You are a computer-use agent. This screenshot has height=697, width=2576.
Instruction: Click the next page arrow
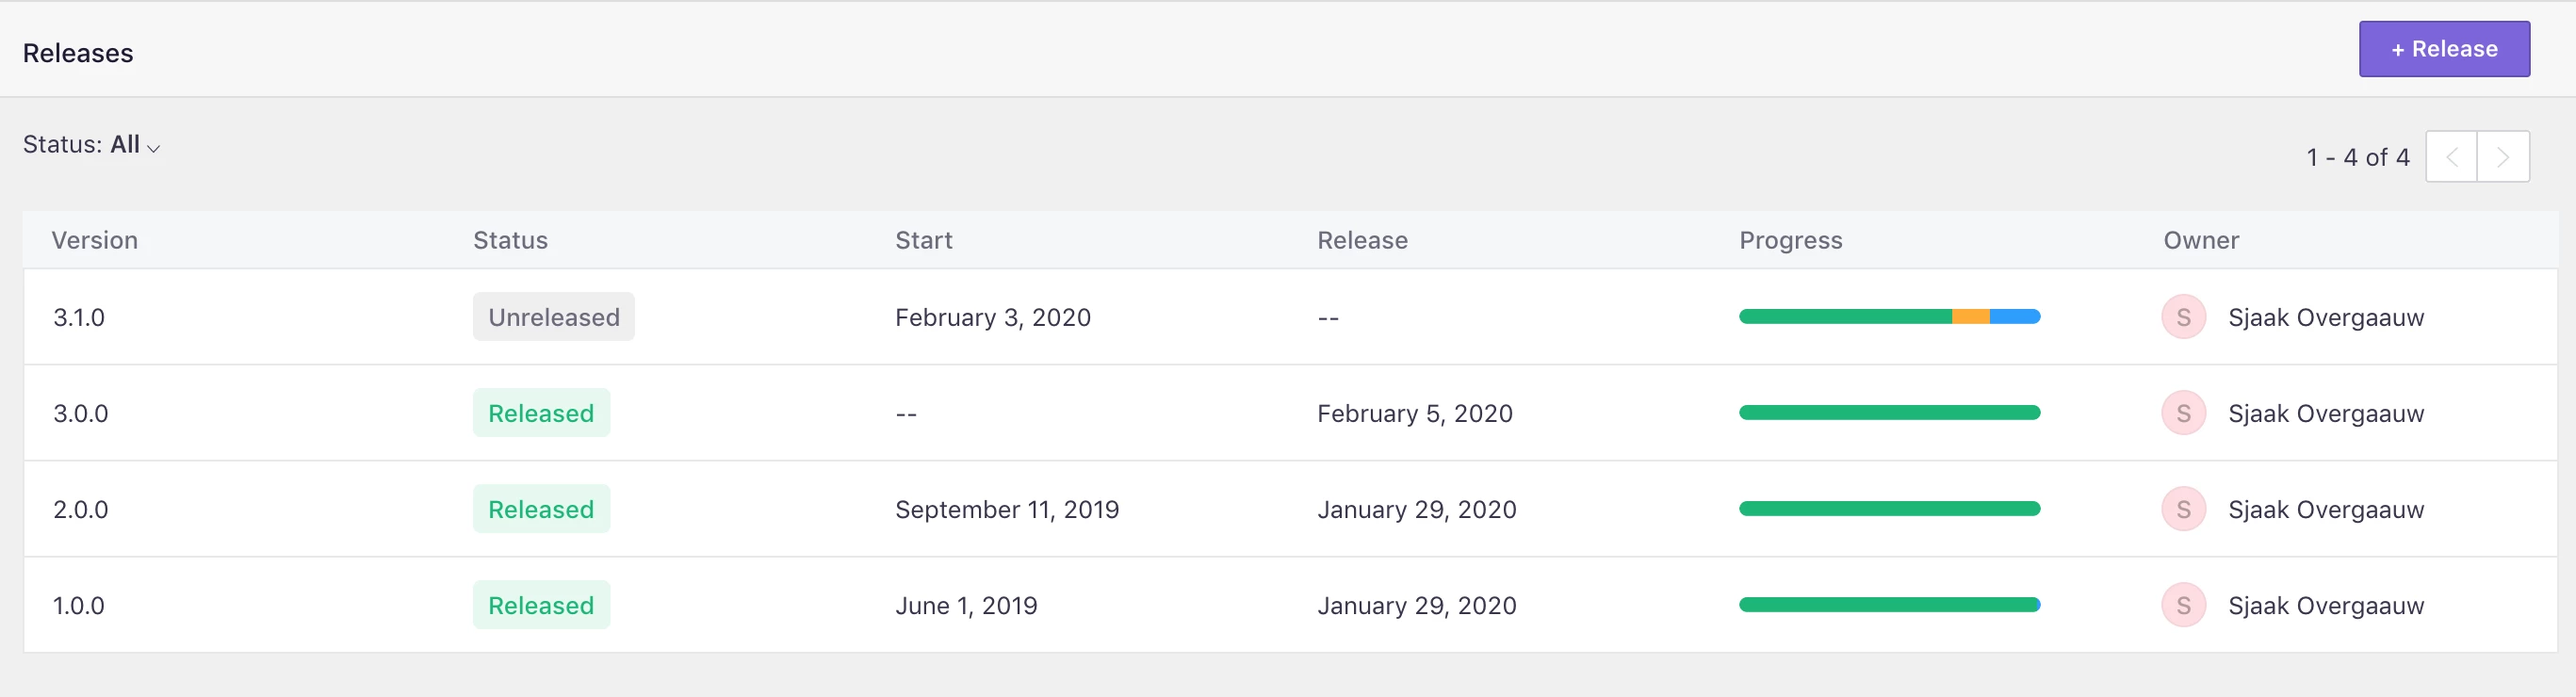click(2503, 157)
